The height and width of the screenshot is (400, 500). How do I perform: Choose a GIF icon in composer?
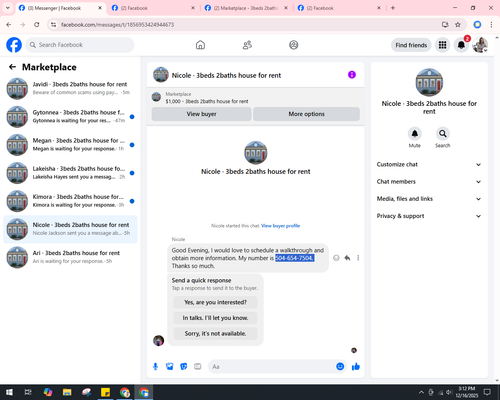point(198,367)
